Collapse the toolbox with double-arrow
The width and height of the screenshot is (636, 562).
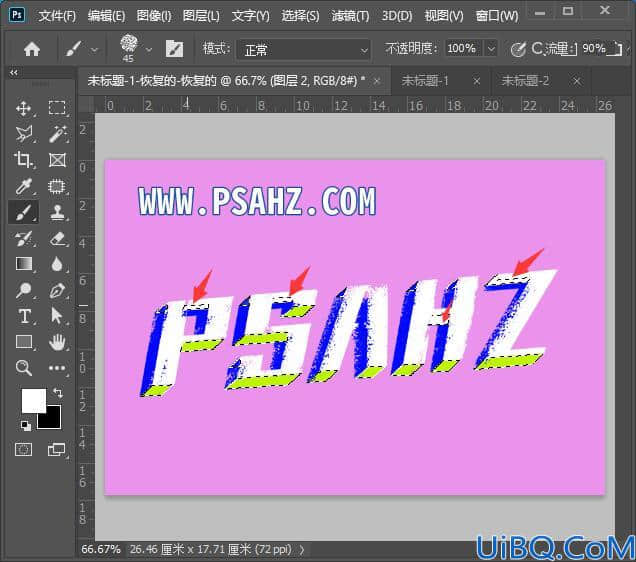pos(14,73)
